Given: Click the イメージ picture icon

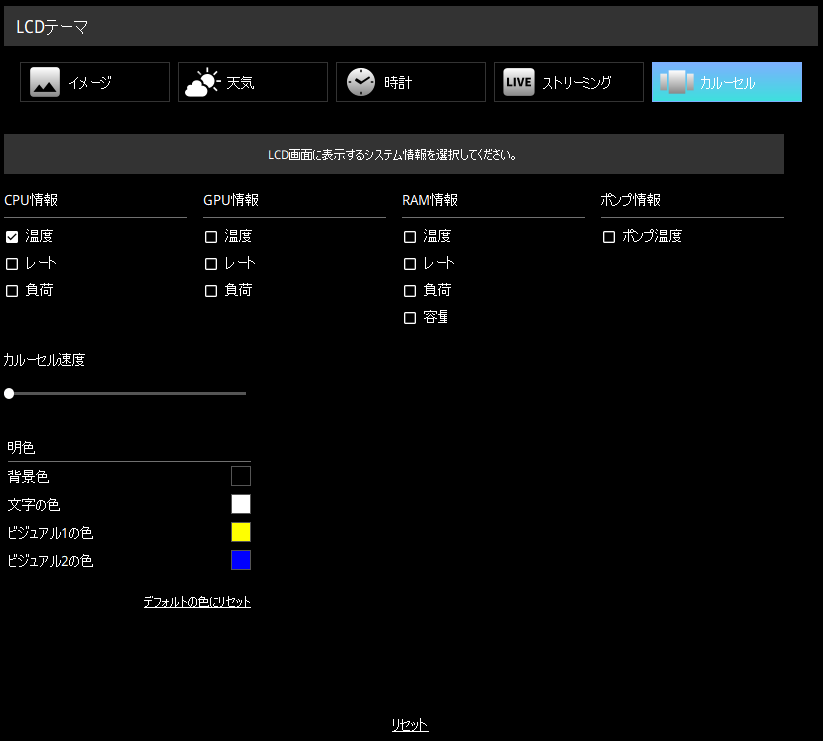Looking at the screenshot, I should [45, 82].
